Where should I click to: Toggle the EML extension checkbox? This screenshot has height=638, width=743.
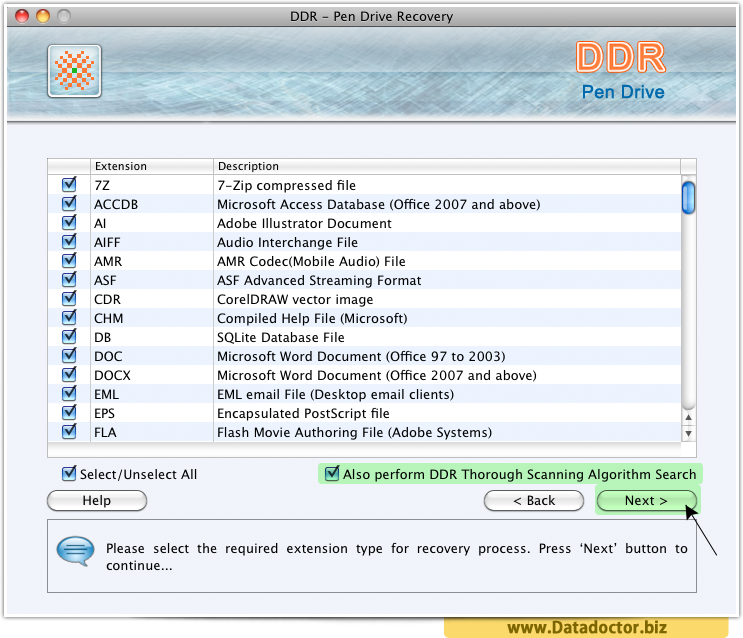(69, 393)
